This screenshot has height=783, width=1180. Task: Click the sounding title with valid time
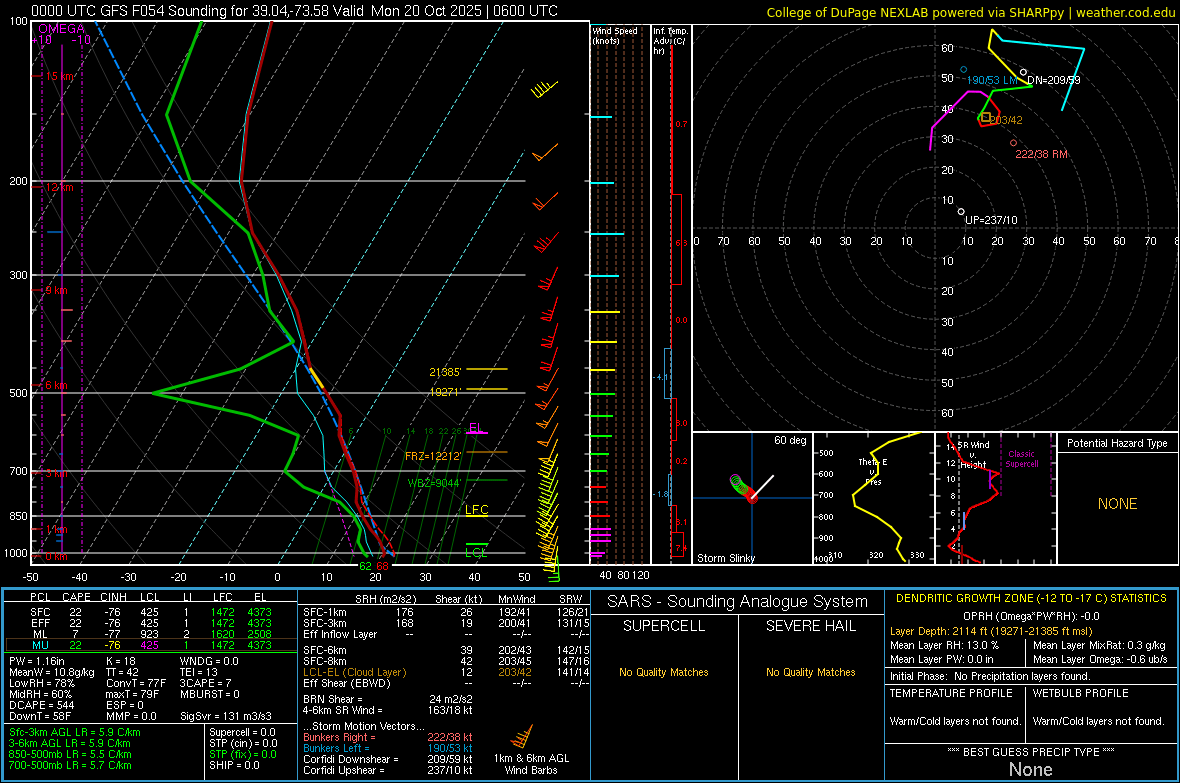(x=294, y=11)
